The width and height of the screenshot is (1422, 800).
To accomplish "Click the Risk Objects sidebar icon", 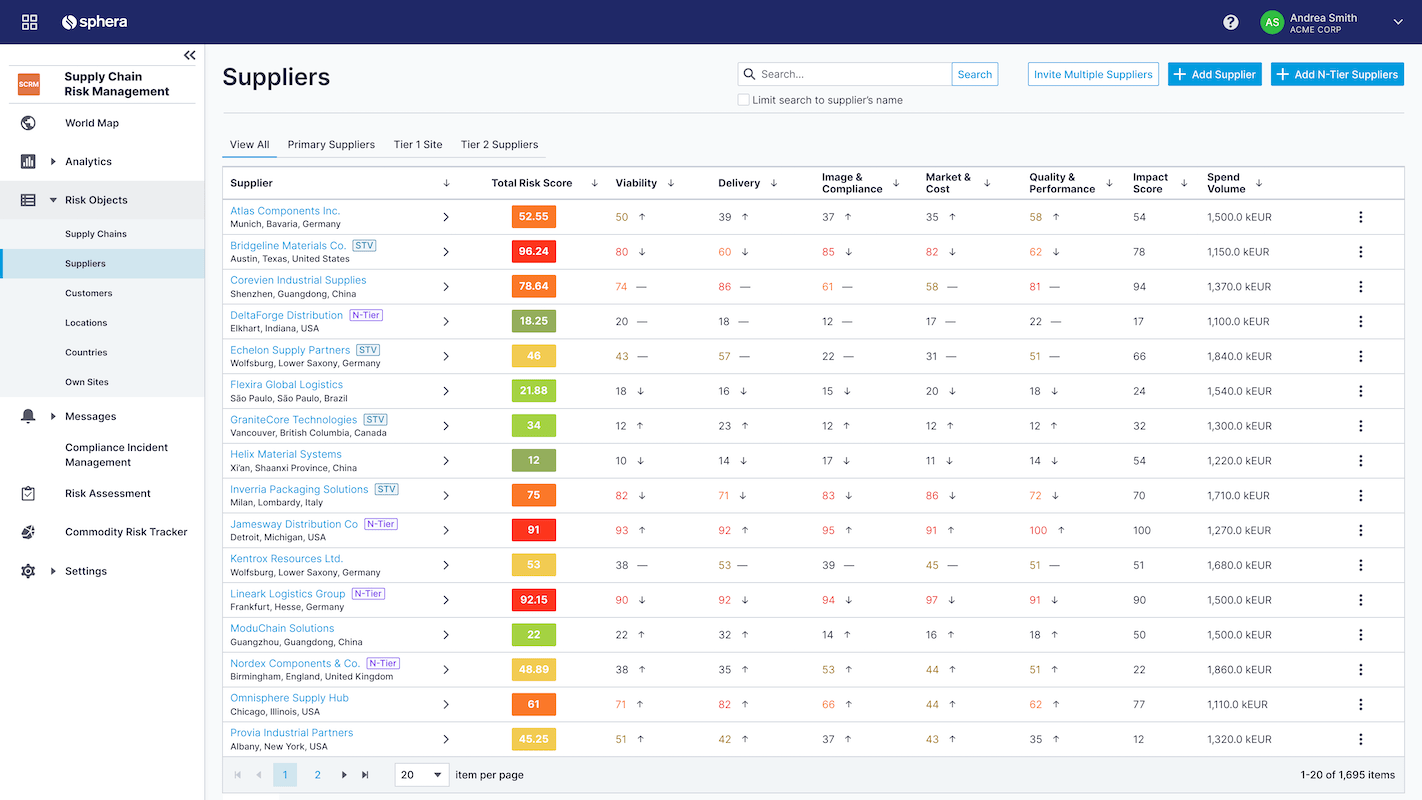I will click(27, 199).
